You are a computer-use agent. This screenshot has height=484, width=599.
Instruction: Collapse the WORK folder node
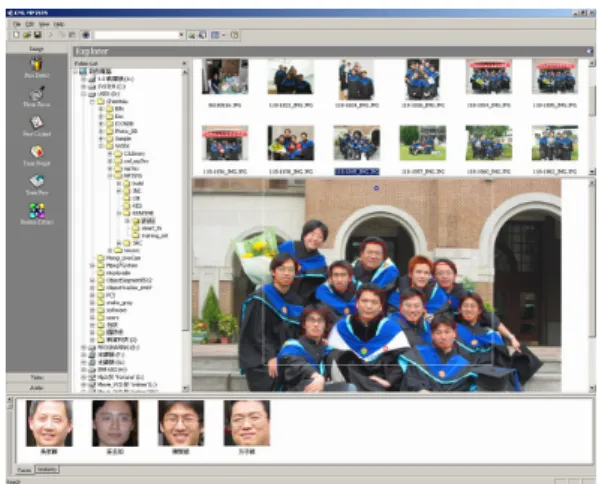coord(101,146)
